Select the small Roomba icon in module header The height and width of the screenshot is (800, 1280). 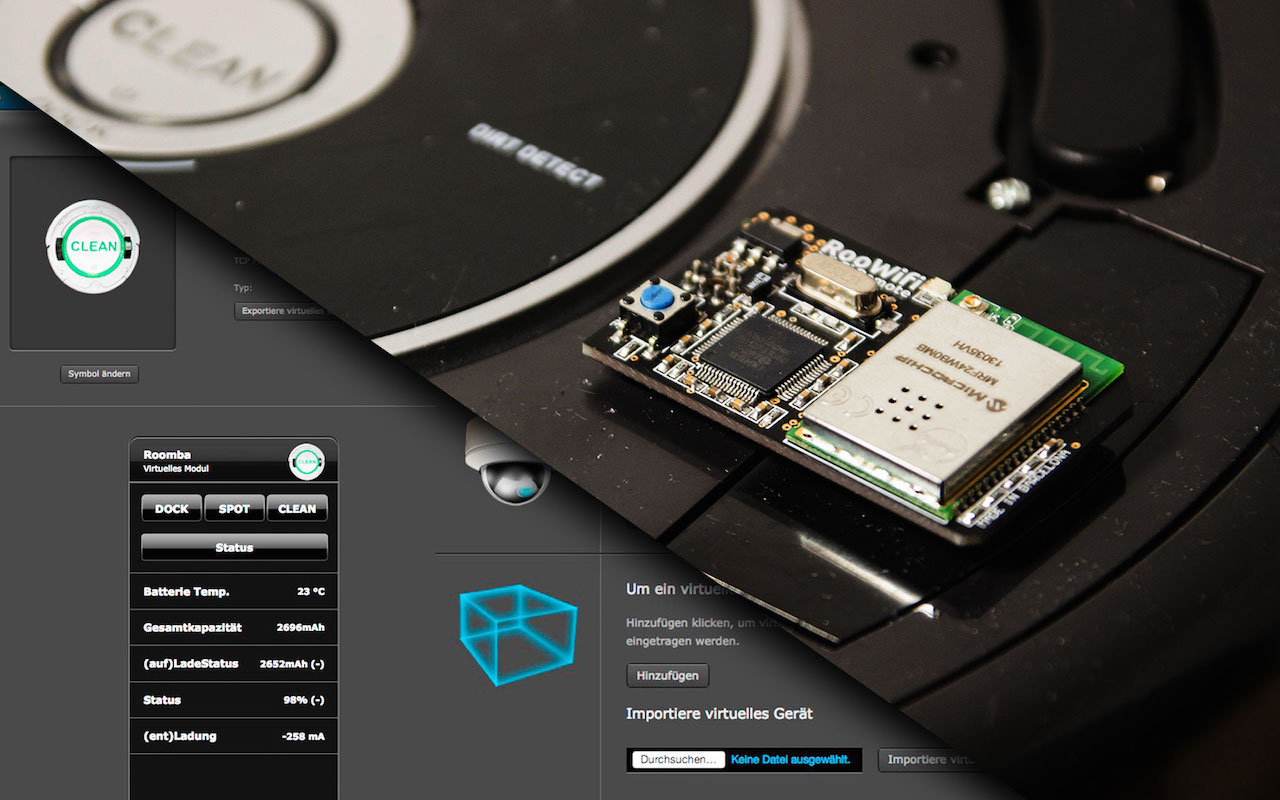pos(306,461)
